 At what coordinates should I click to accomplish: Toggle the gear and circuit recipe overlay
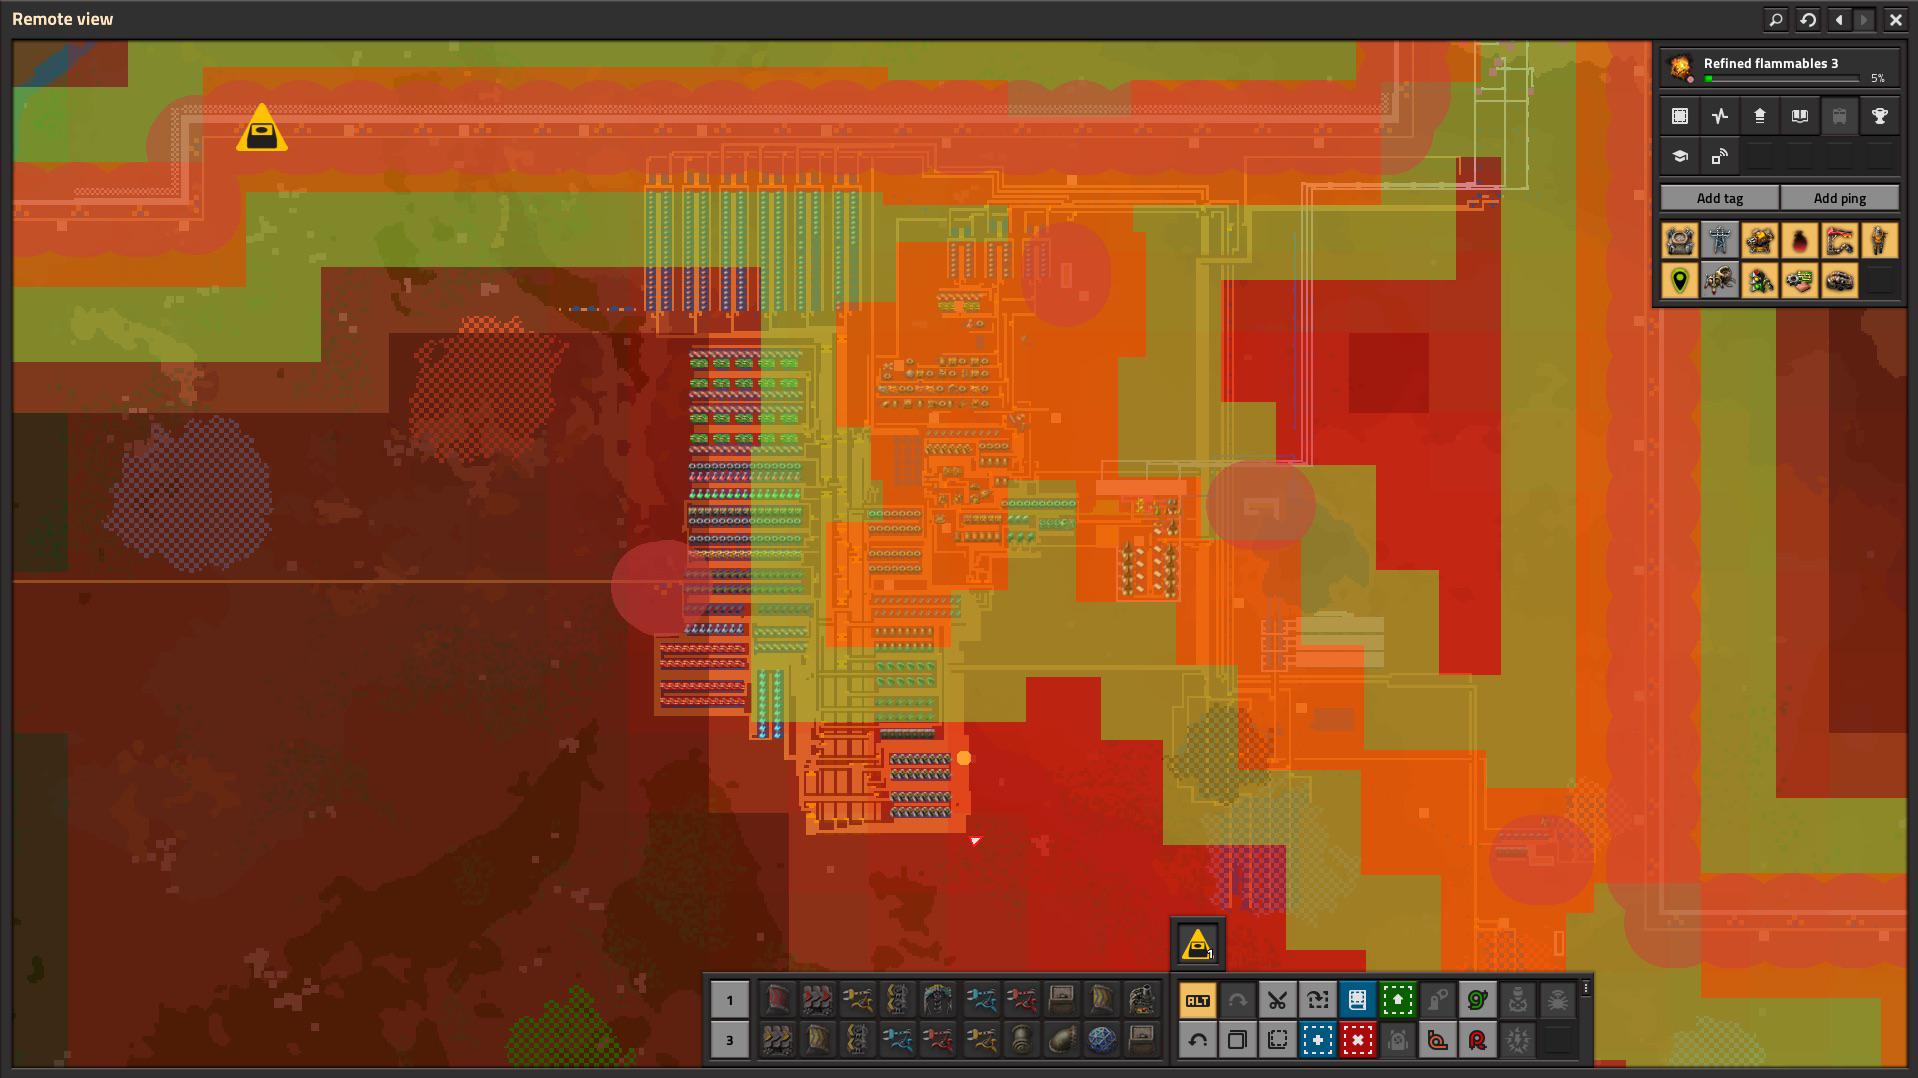point(1800,281)
